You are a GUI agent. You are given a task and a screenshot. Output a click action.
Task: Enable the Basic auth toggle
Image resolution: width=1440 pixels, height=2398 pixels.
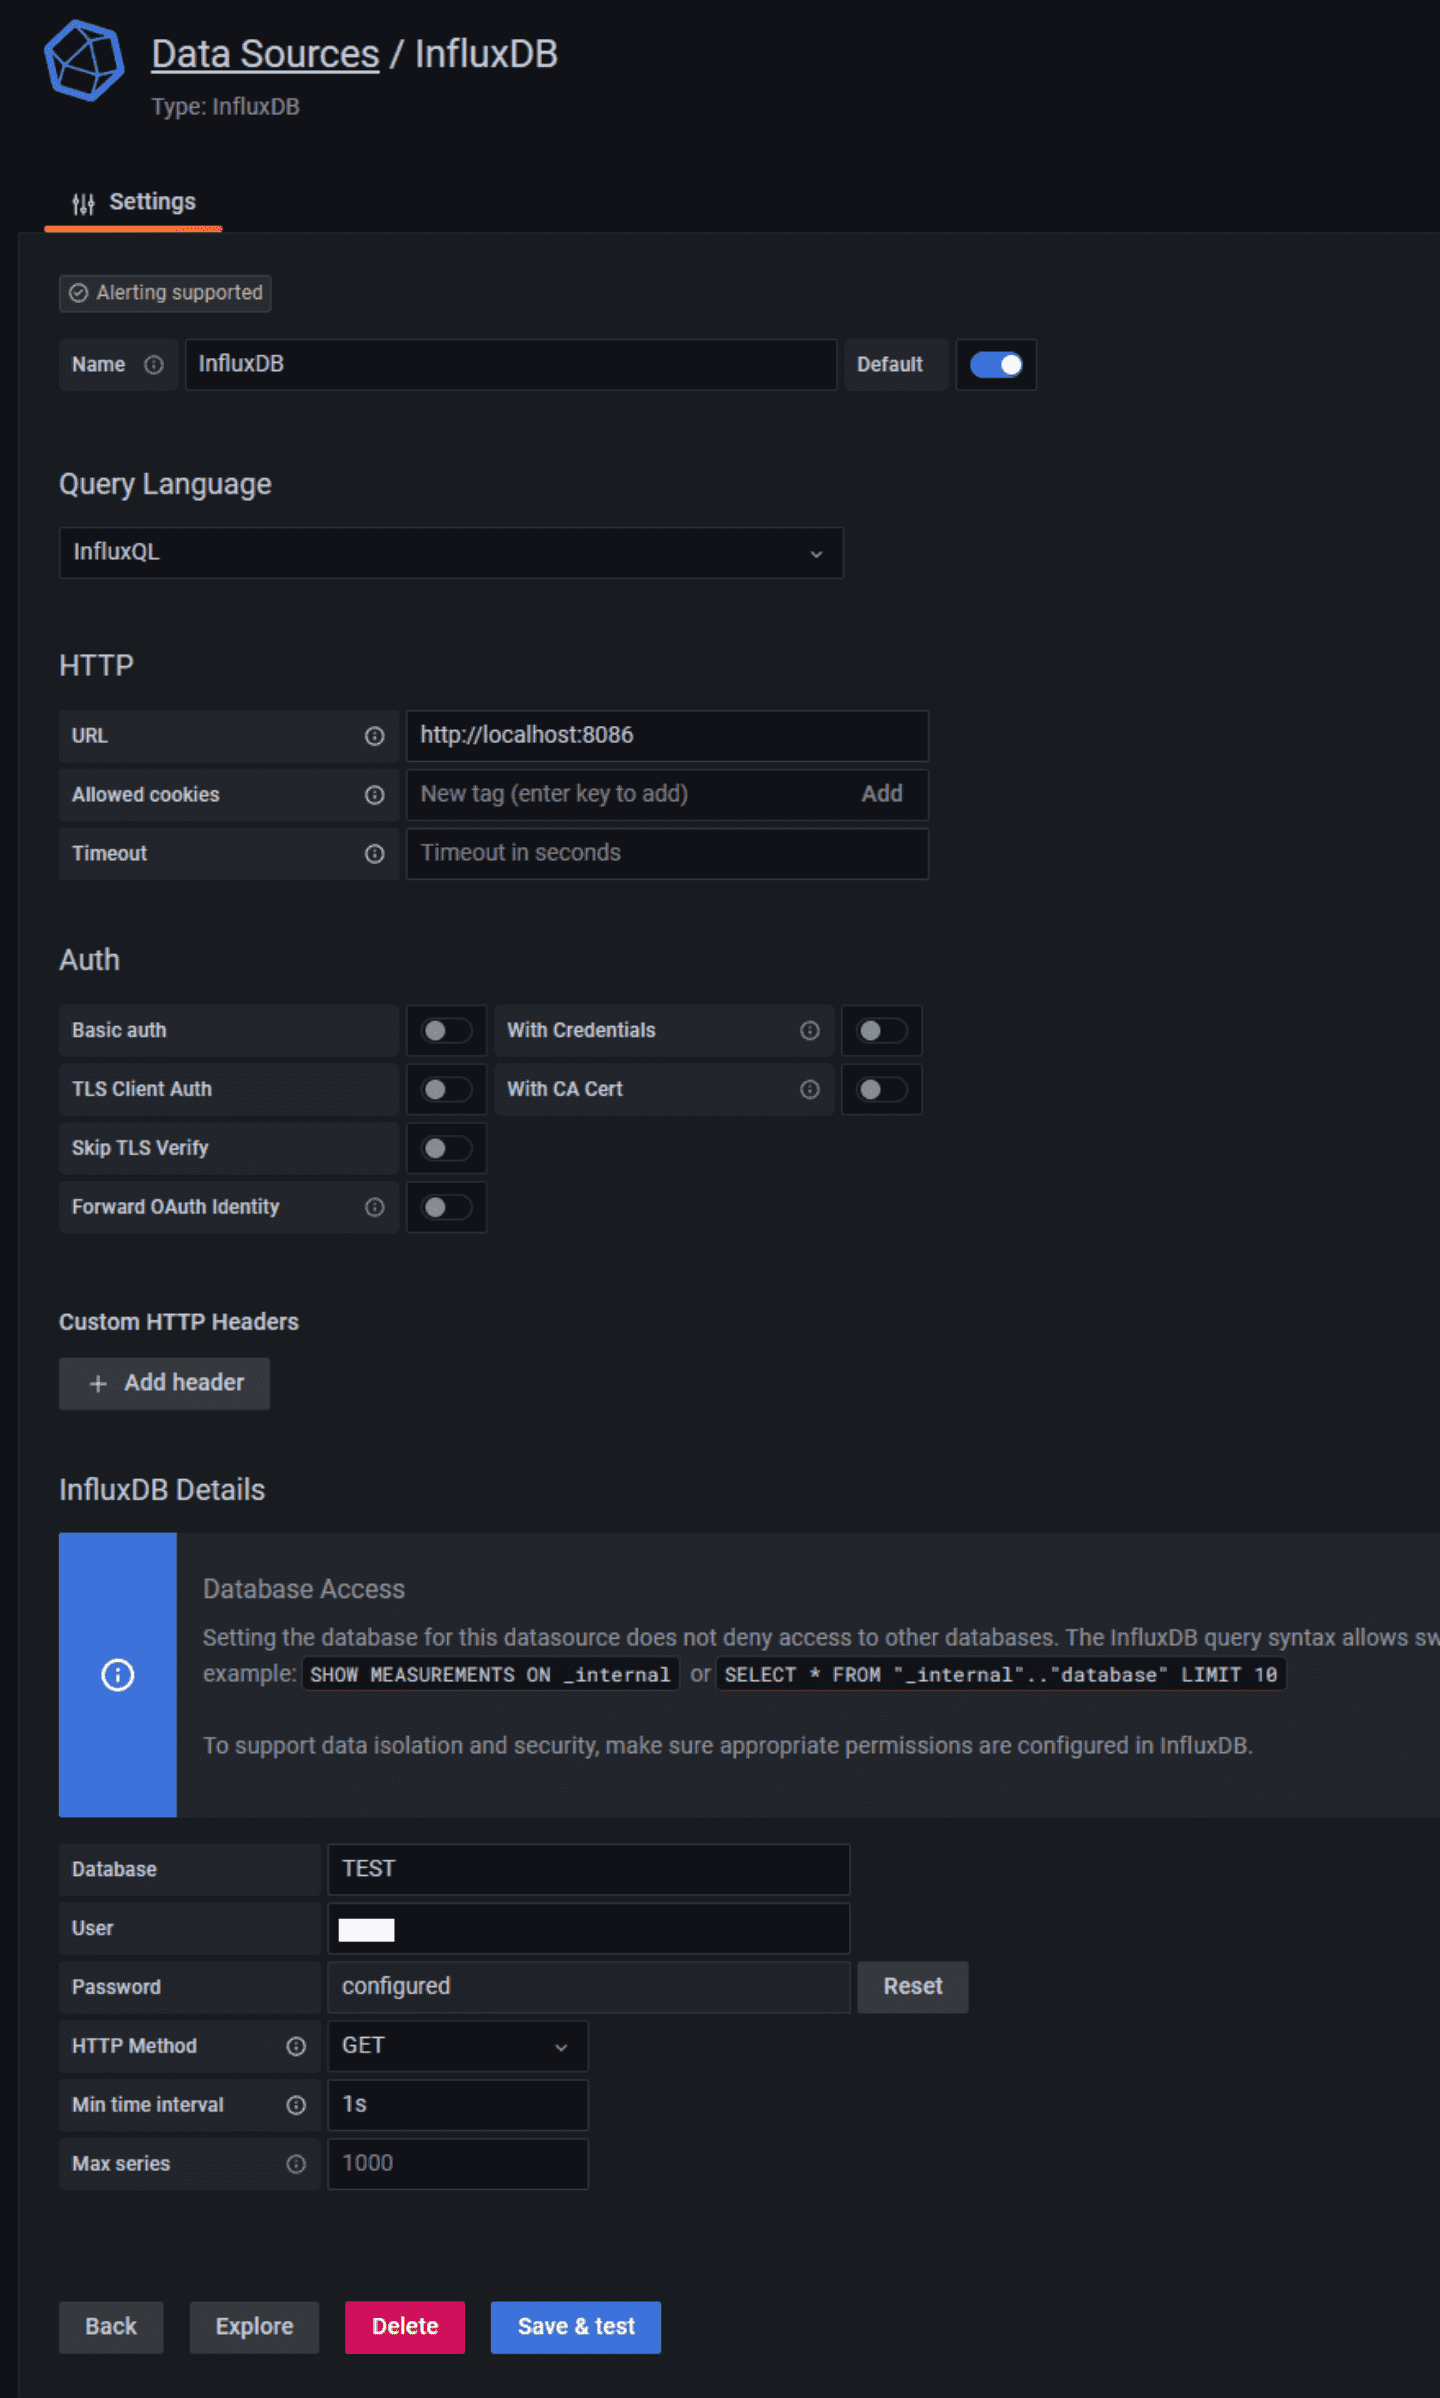tap(446, 1031)
